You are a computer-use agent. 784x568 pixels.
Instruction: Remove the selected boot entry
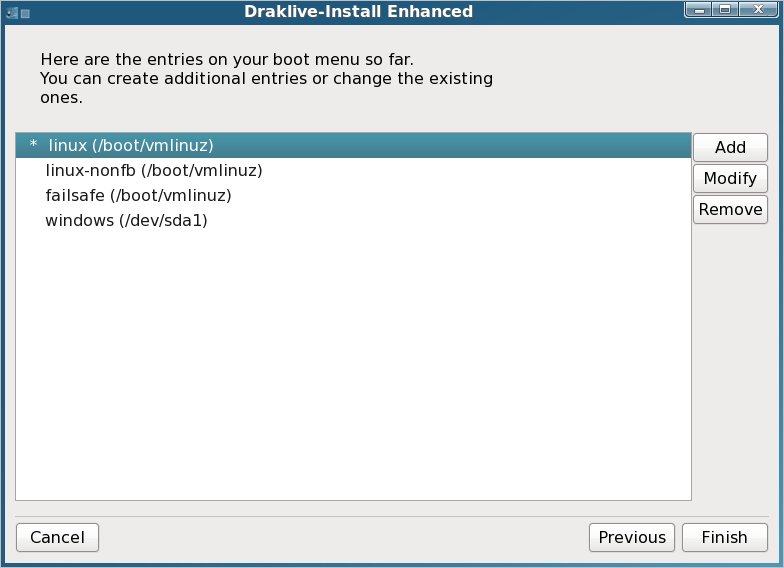pos(730,209)
